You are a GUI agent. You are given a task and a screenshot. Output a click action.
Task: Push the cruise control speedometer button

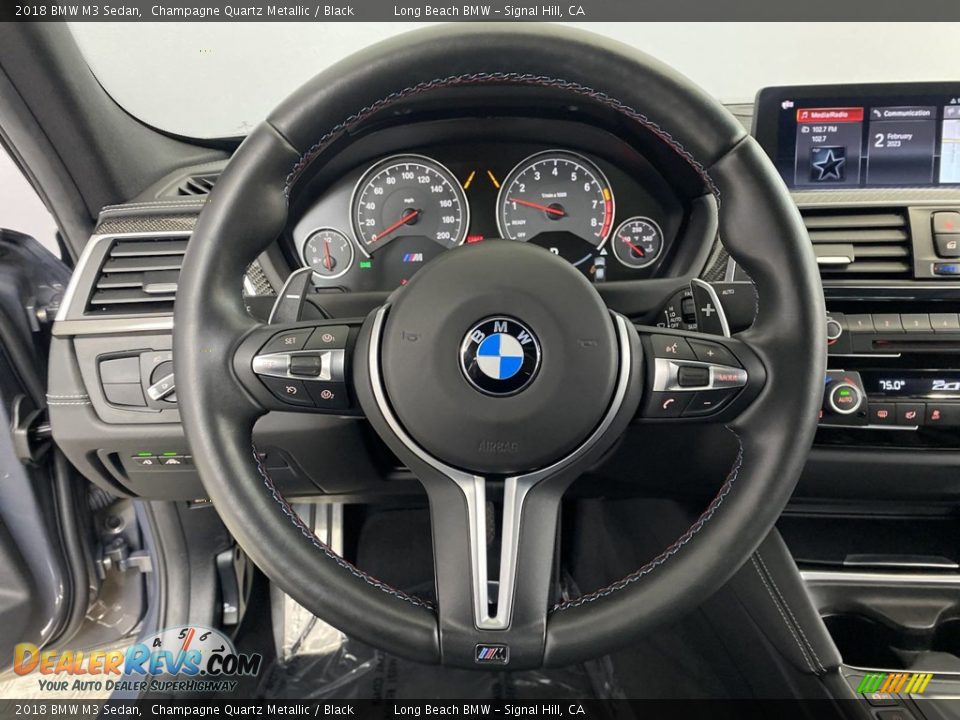tap(290, 389)
